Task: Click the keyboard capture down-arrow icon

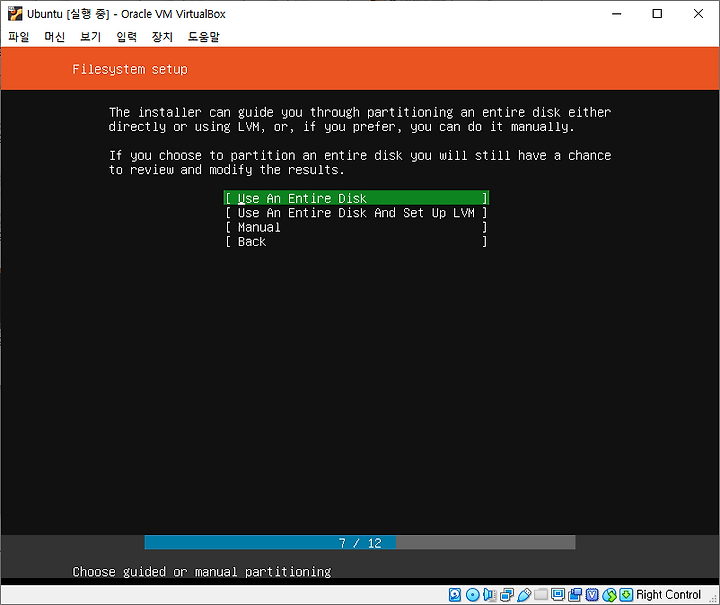Action: tap(626, 594)
